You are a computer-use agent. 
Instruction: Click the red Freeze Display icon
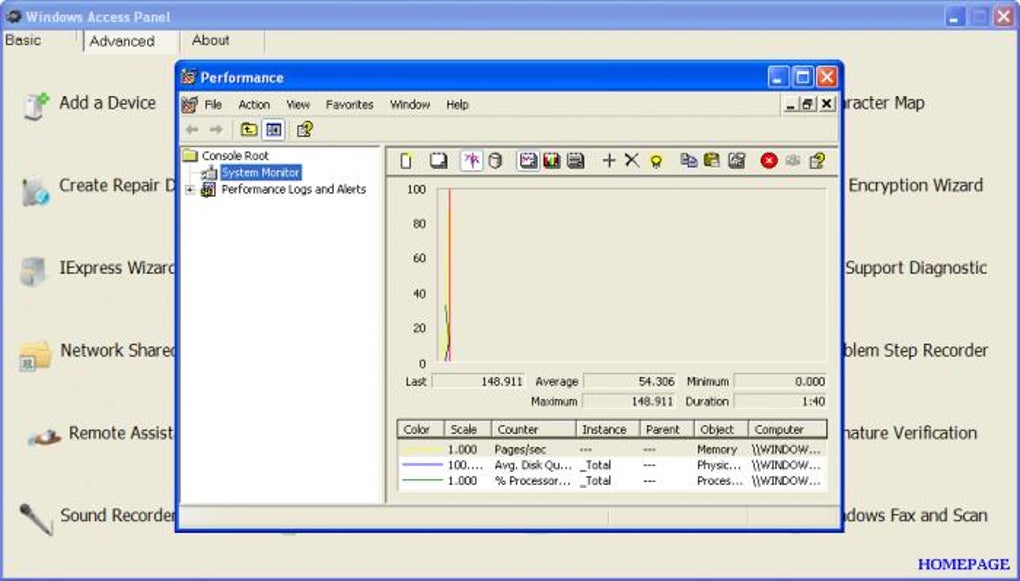(x=768, y=161)
